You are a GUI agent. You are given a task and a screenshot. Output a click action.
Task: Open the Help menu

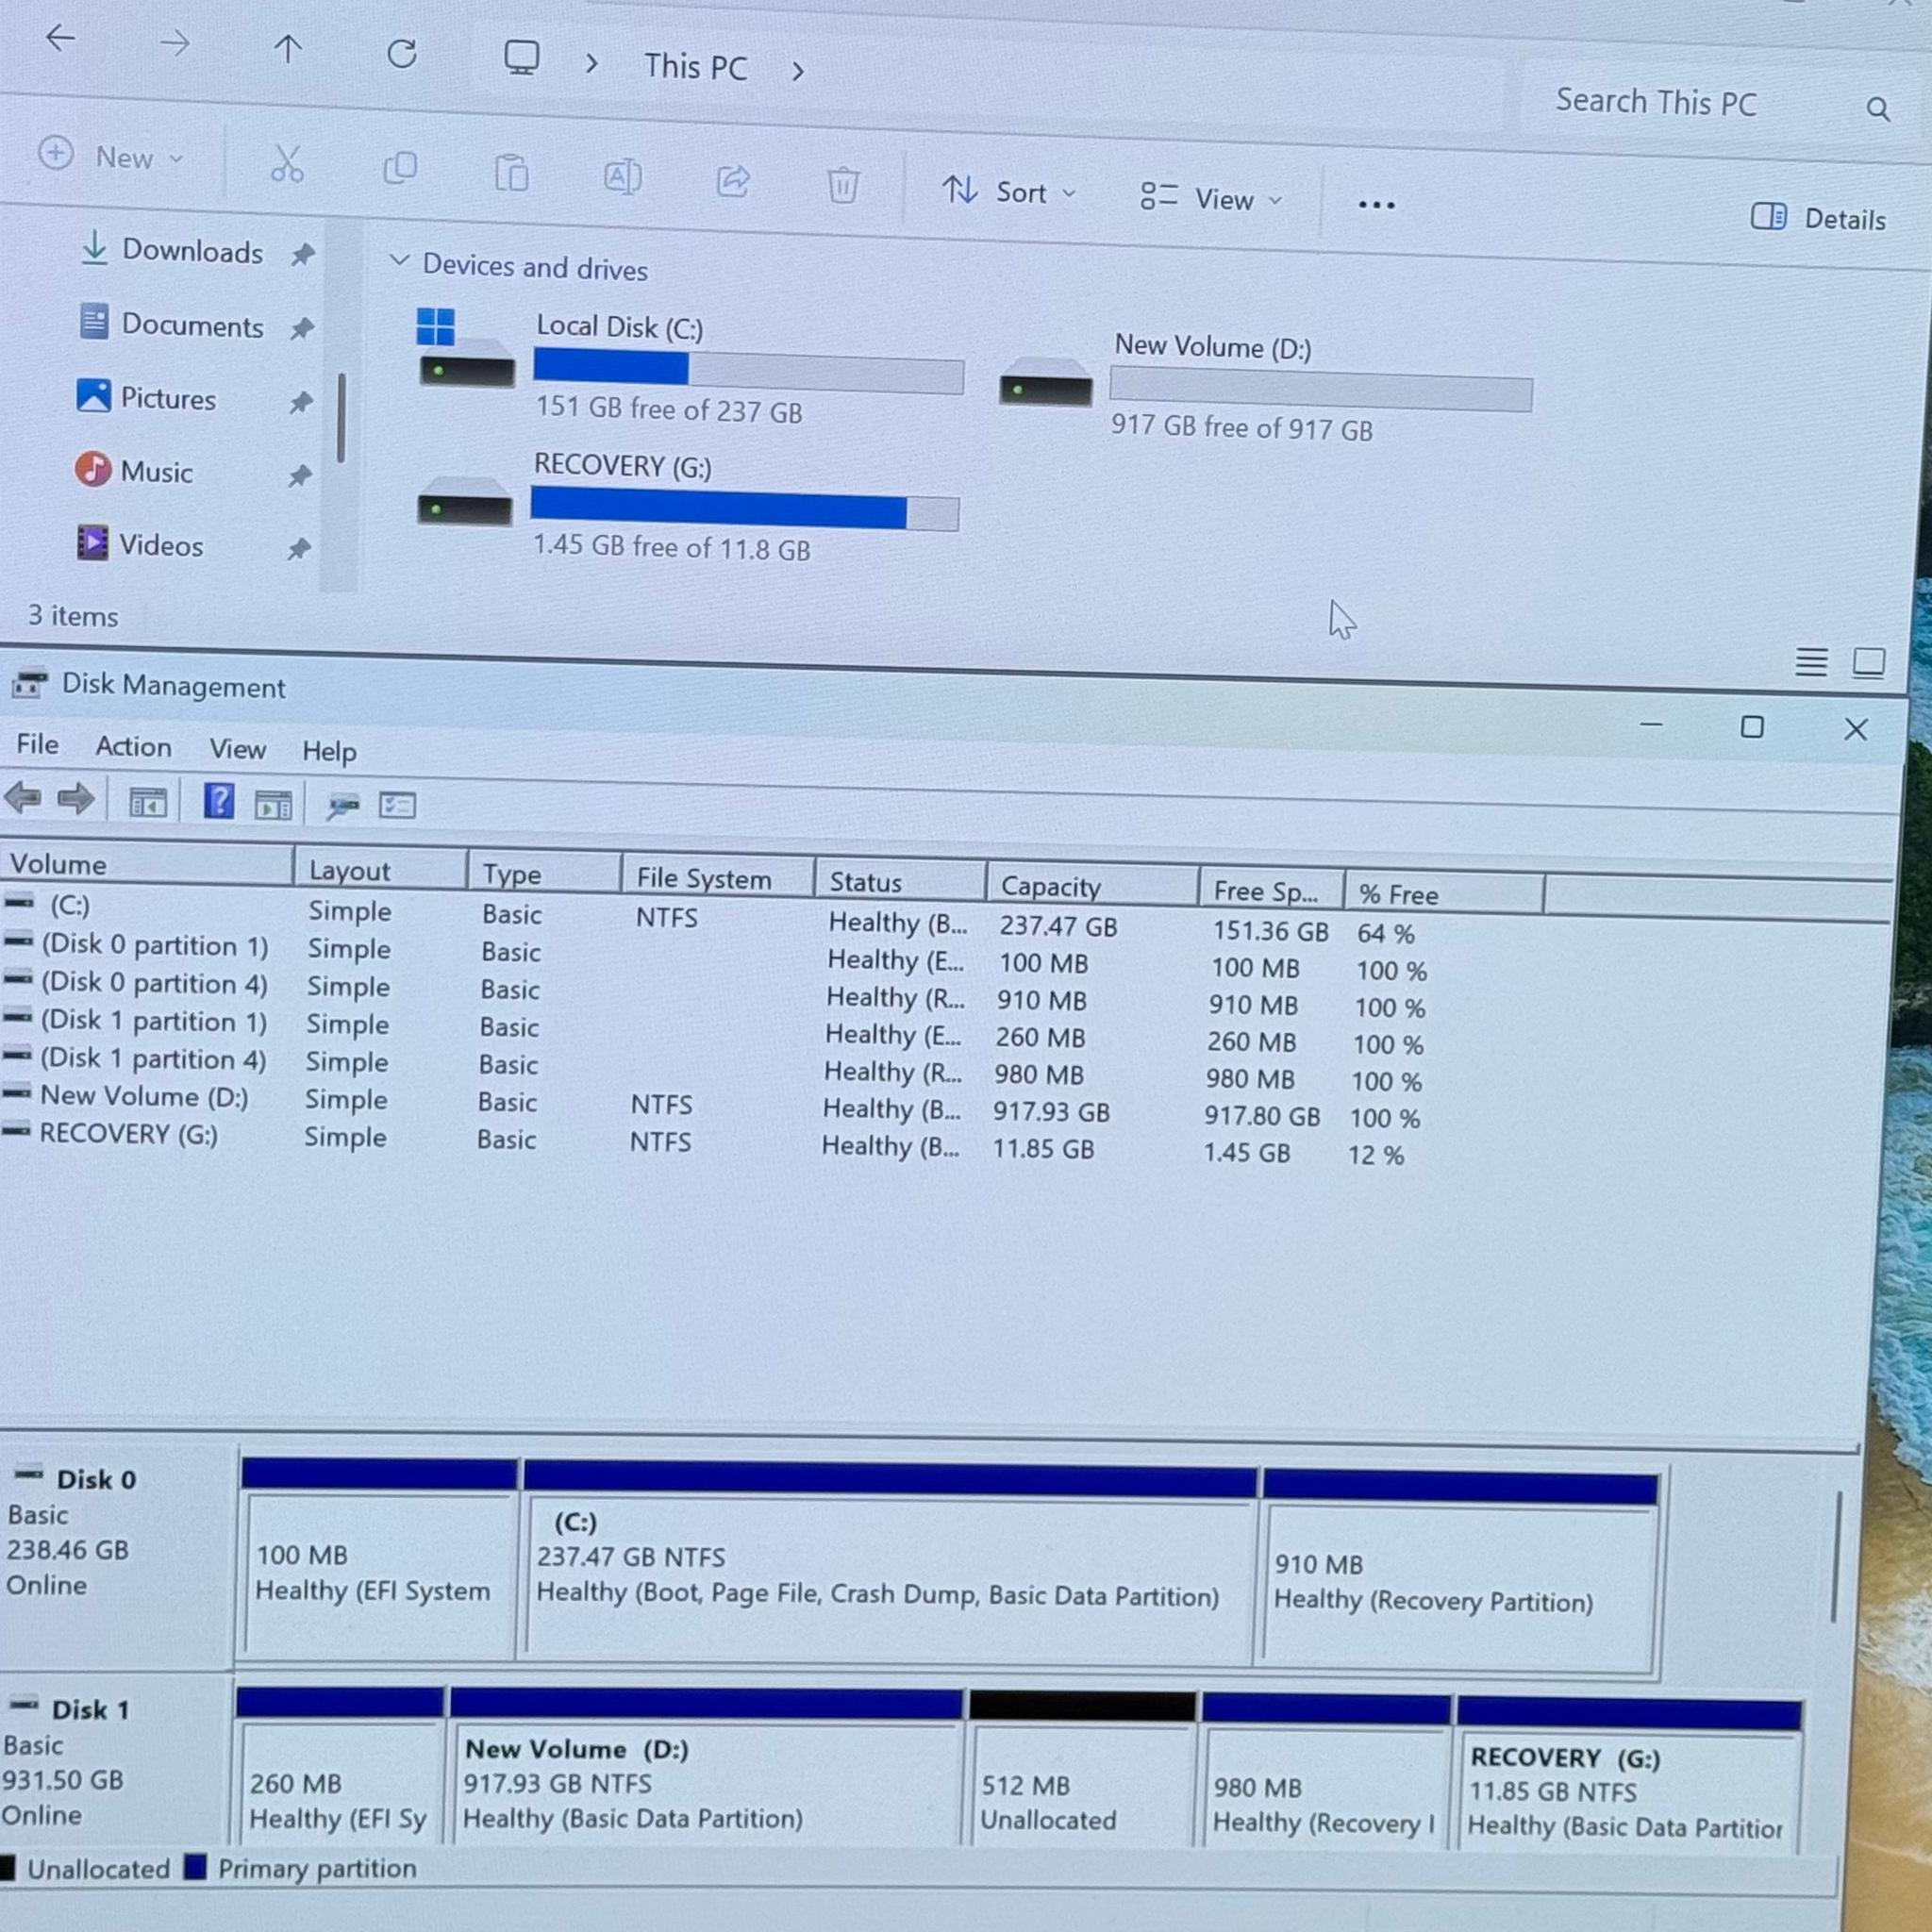click(329, 751)
